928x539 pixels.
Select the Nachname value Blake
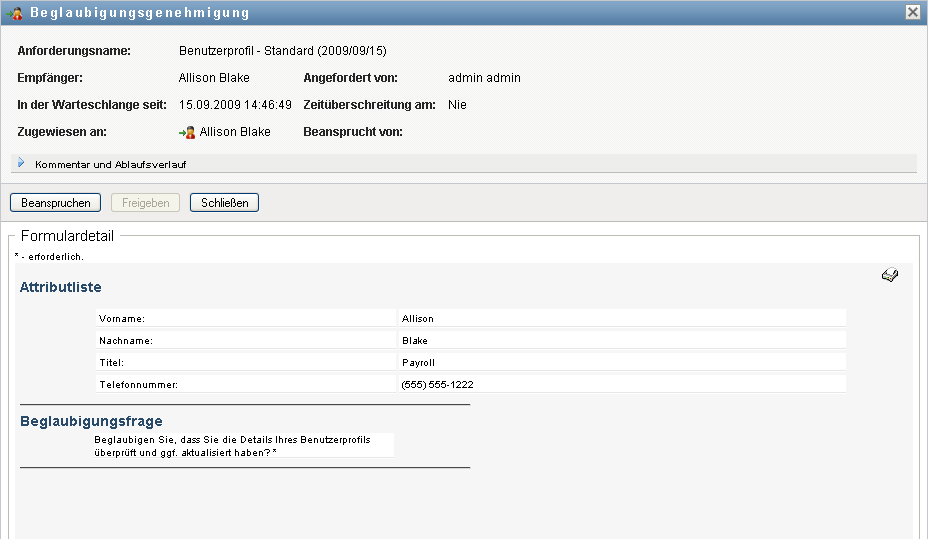click(414, 341)
